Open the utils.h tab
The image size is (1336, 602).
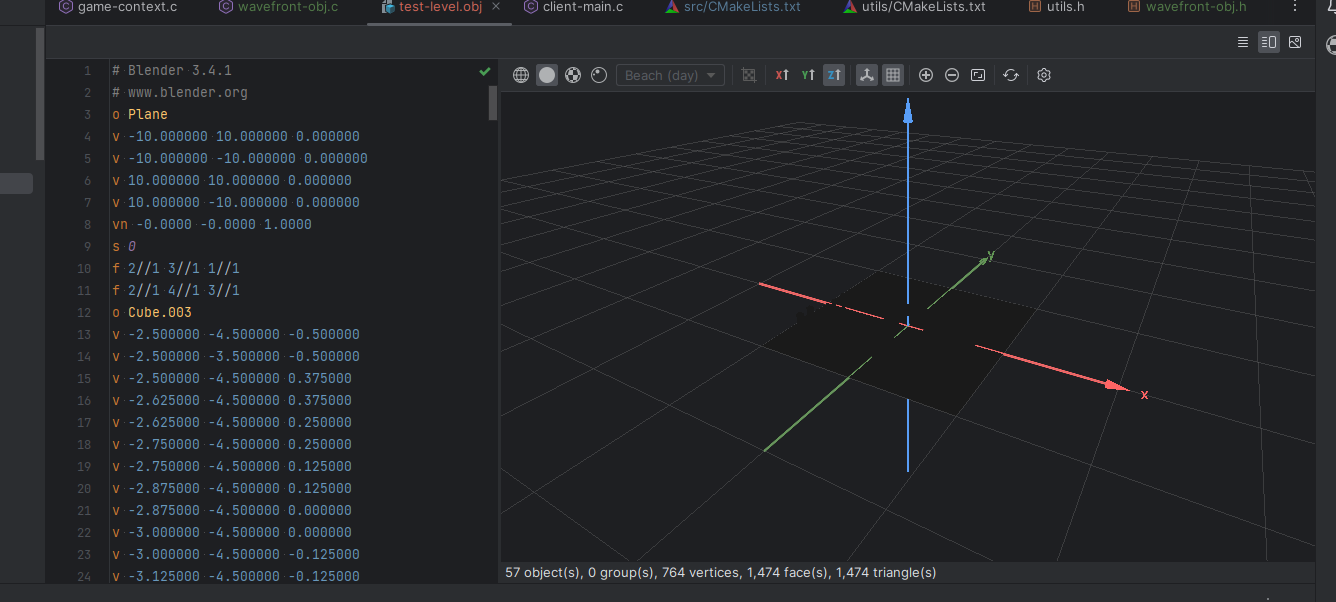1057,7
